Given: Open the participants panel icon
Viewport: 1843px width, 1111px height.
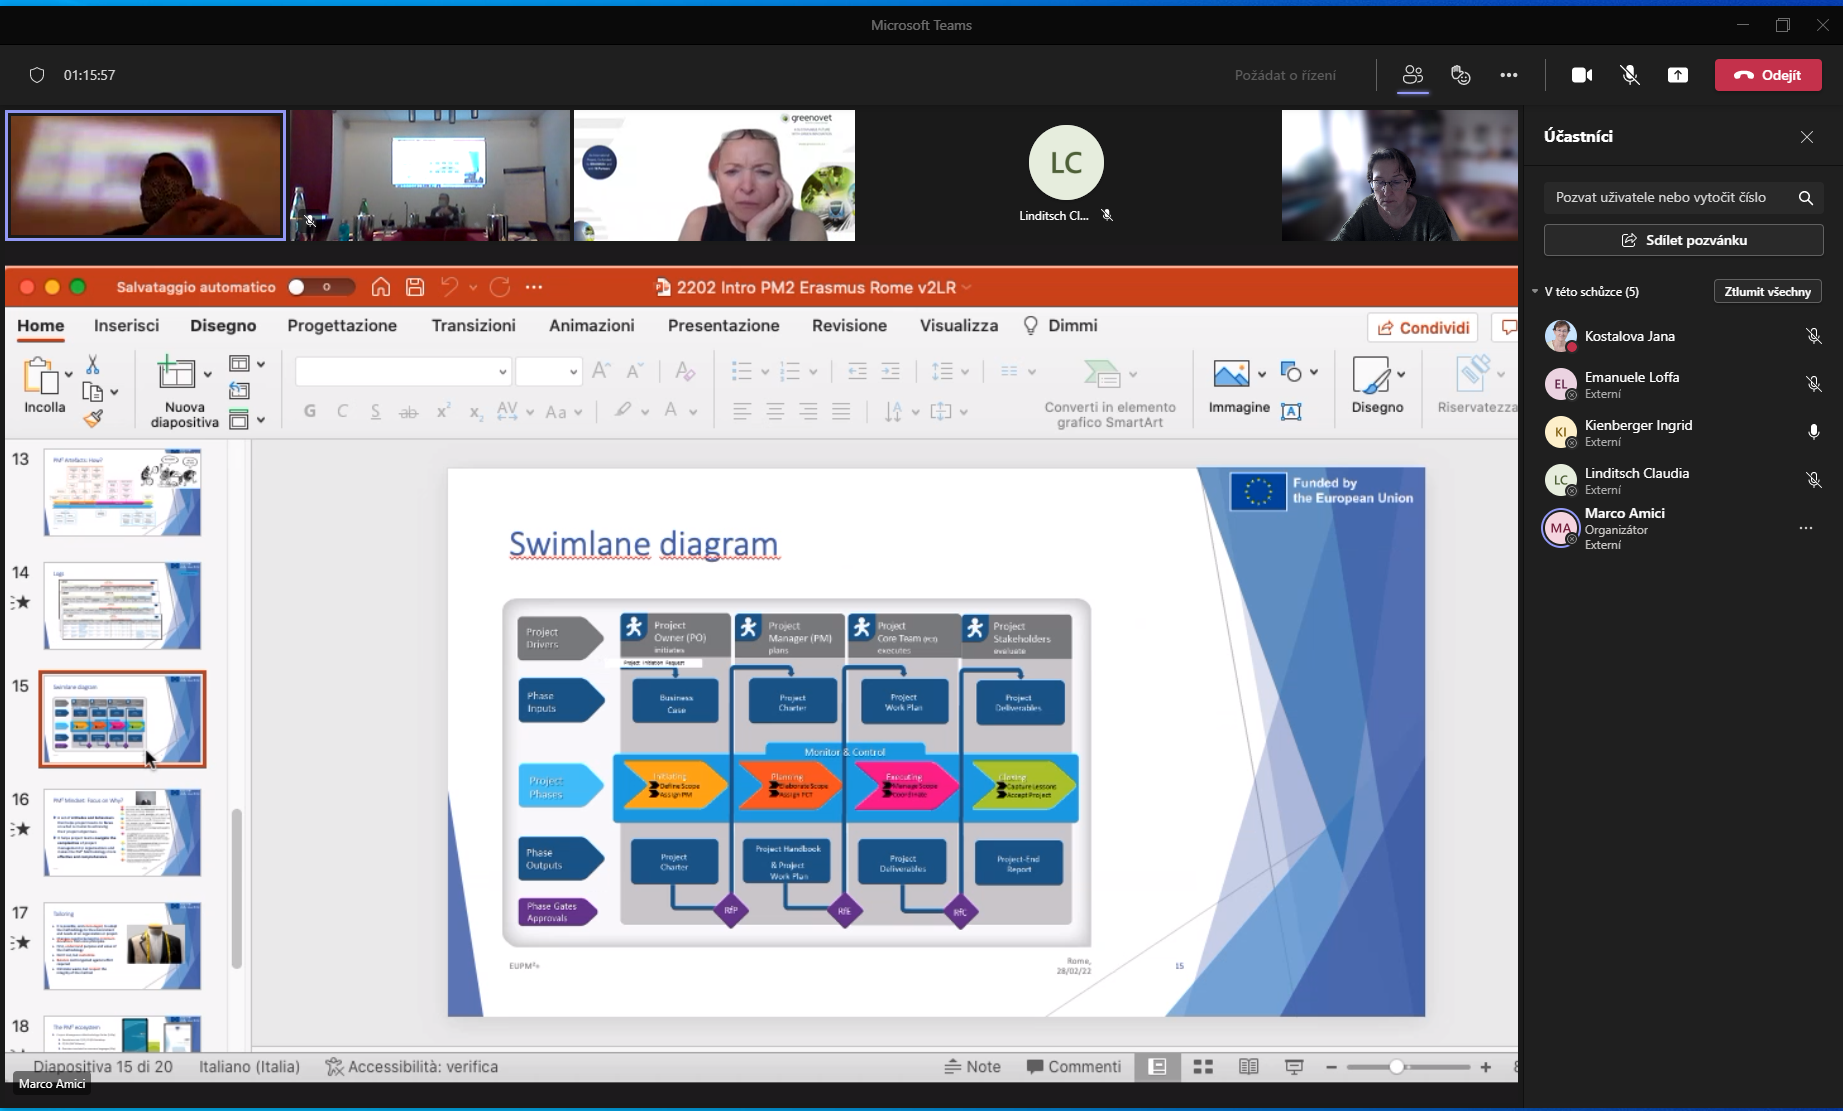Looking at the screenshot, I should [1412, 75].
